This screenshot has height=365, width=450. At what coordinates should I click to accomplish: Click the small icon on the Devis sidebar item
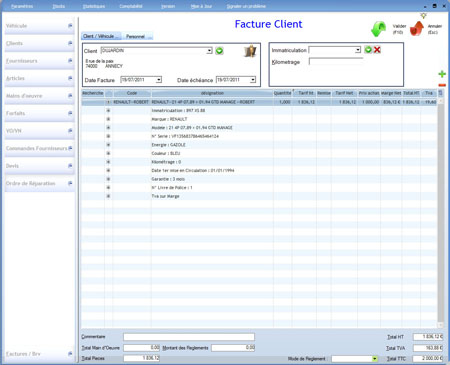[x=70, y=166]
